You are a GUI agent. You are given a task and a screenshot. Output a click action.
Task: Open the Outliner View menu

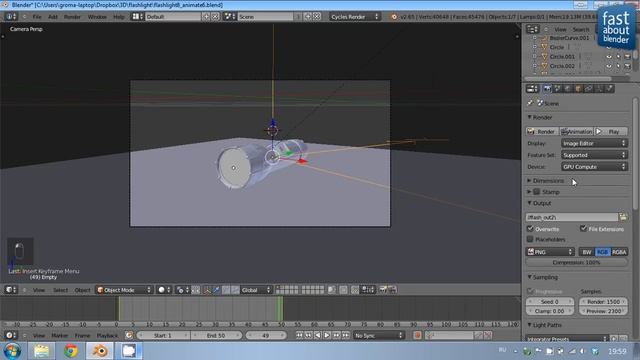coord(560,29)
